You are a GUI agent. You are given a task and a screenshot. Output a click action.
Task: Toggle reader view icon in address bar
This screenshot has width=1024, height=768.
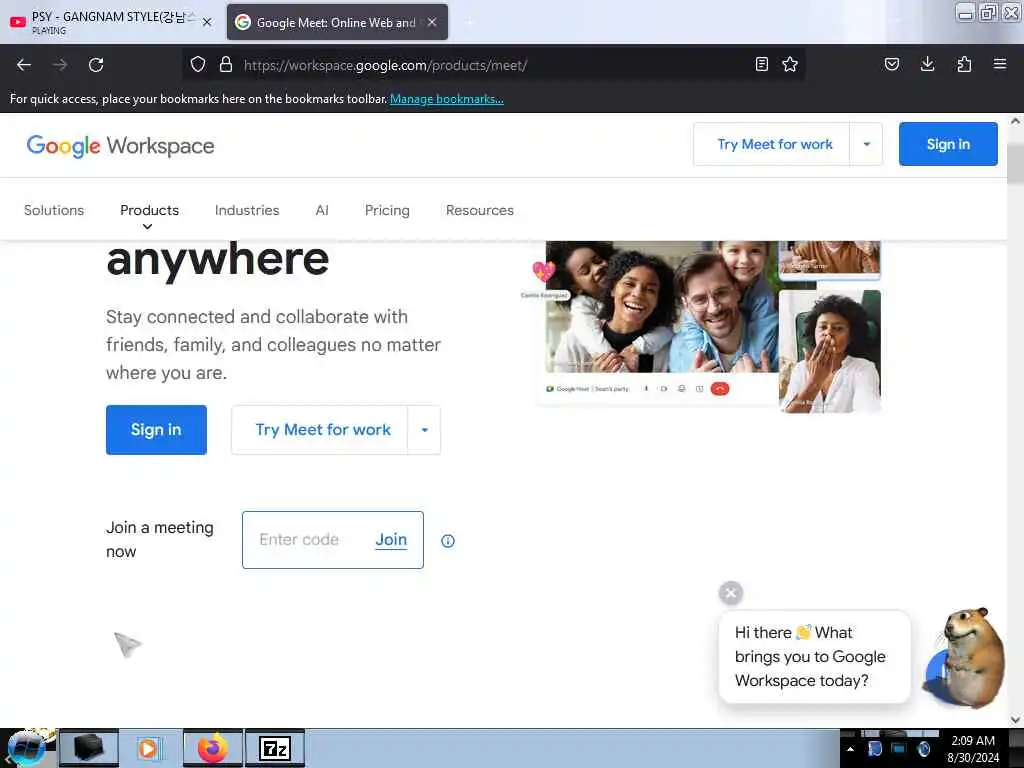[x=761, y=64]
